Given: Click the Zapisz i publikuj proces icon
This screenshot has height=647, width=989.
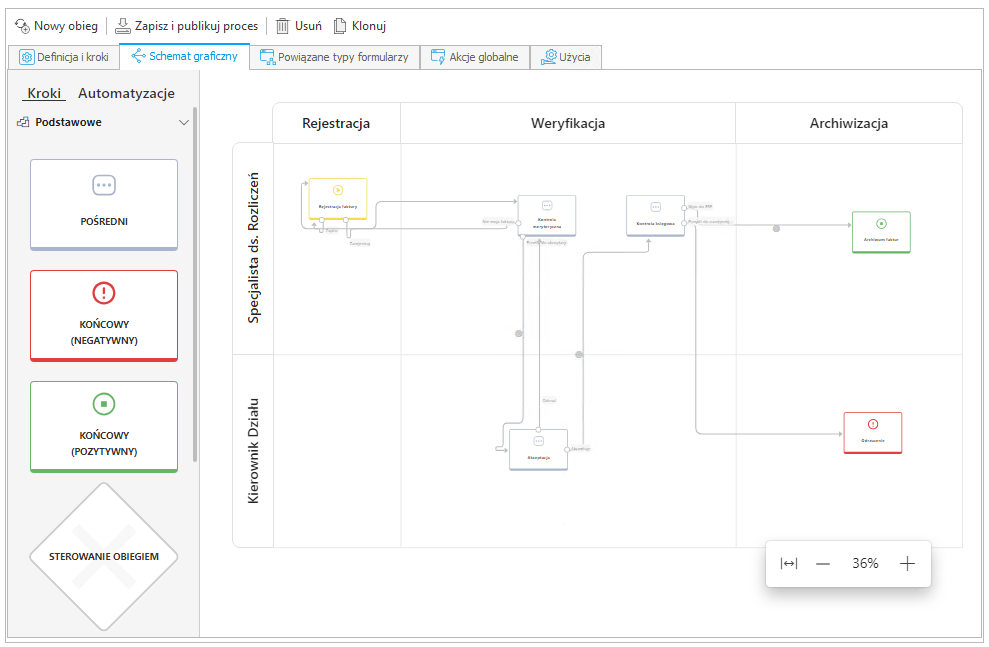Looking at the screenshot, I should click(123, 26).
